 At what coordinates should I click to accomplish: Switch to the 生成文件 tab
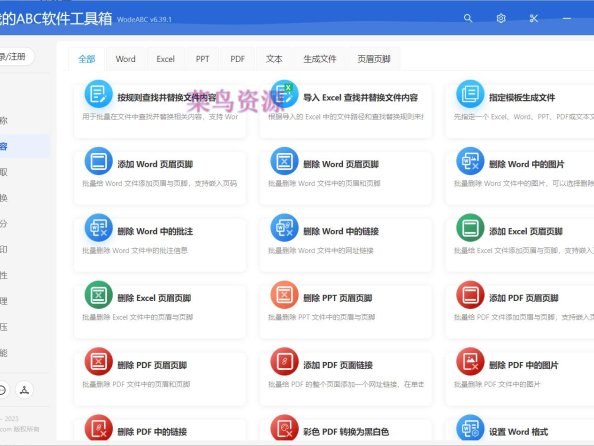point(320,59)
